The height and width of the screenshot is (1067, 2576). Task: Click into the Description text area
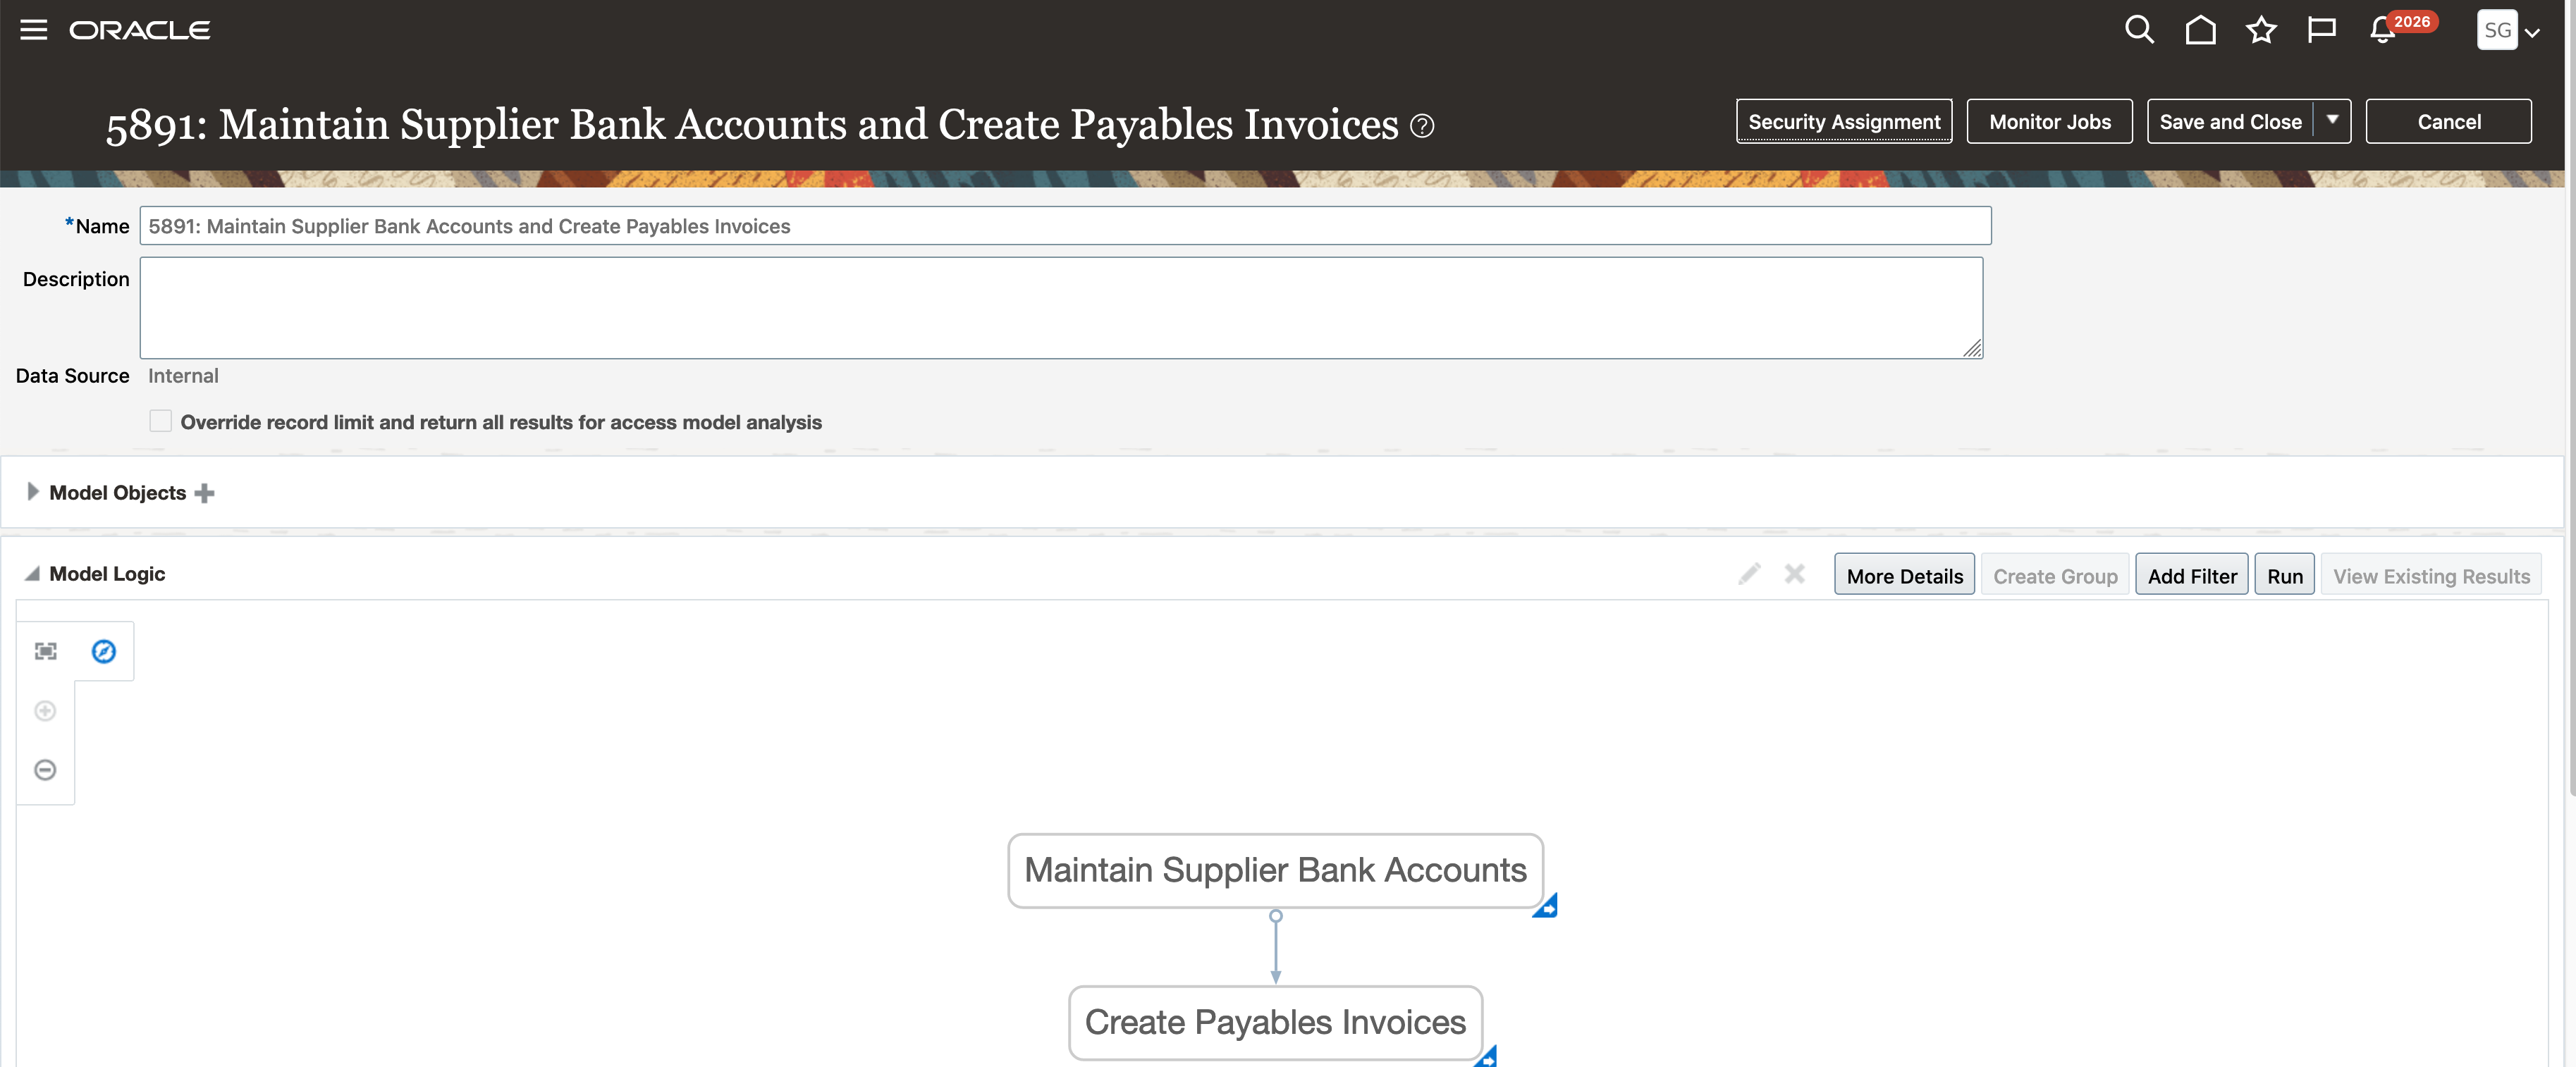click(1060, 308)
